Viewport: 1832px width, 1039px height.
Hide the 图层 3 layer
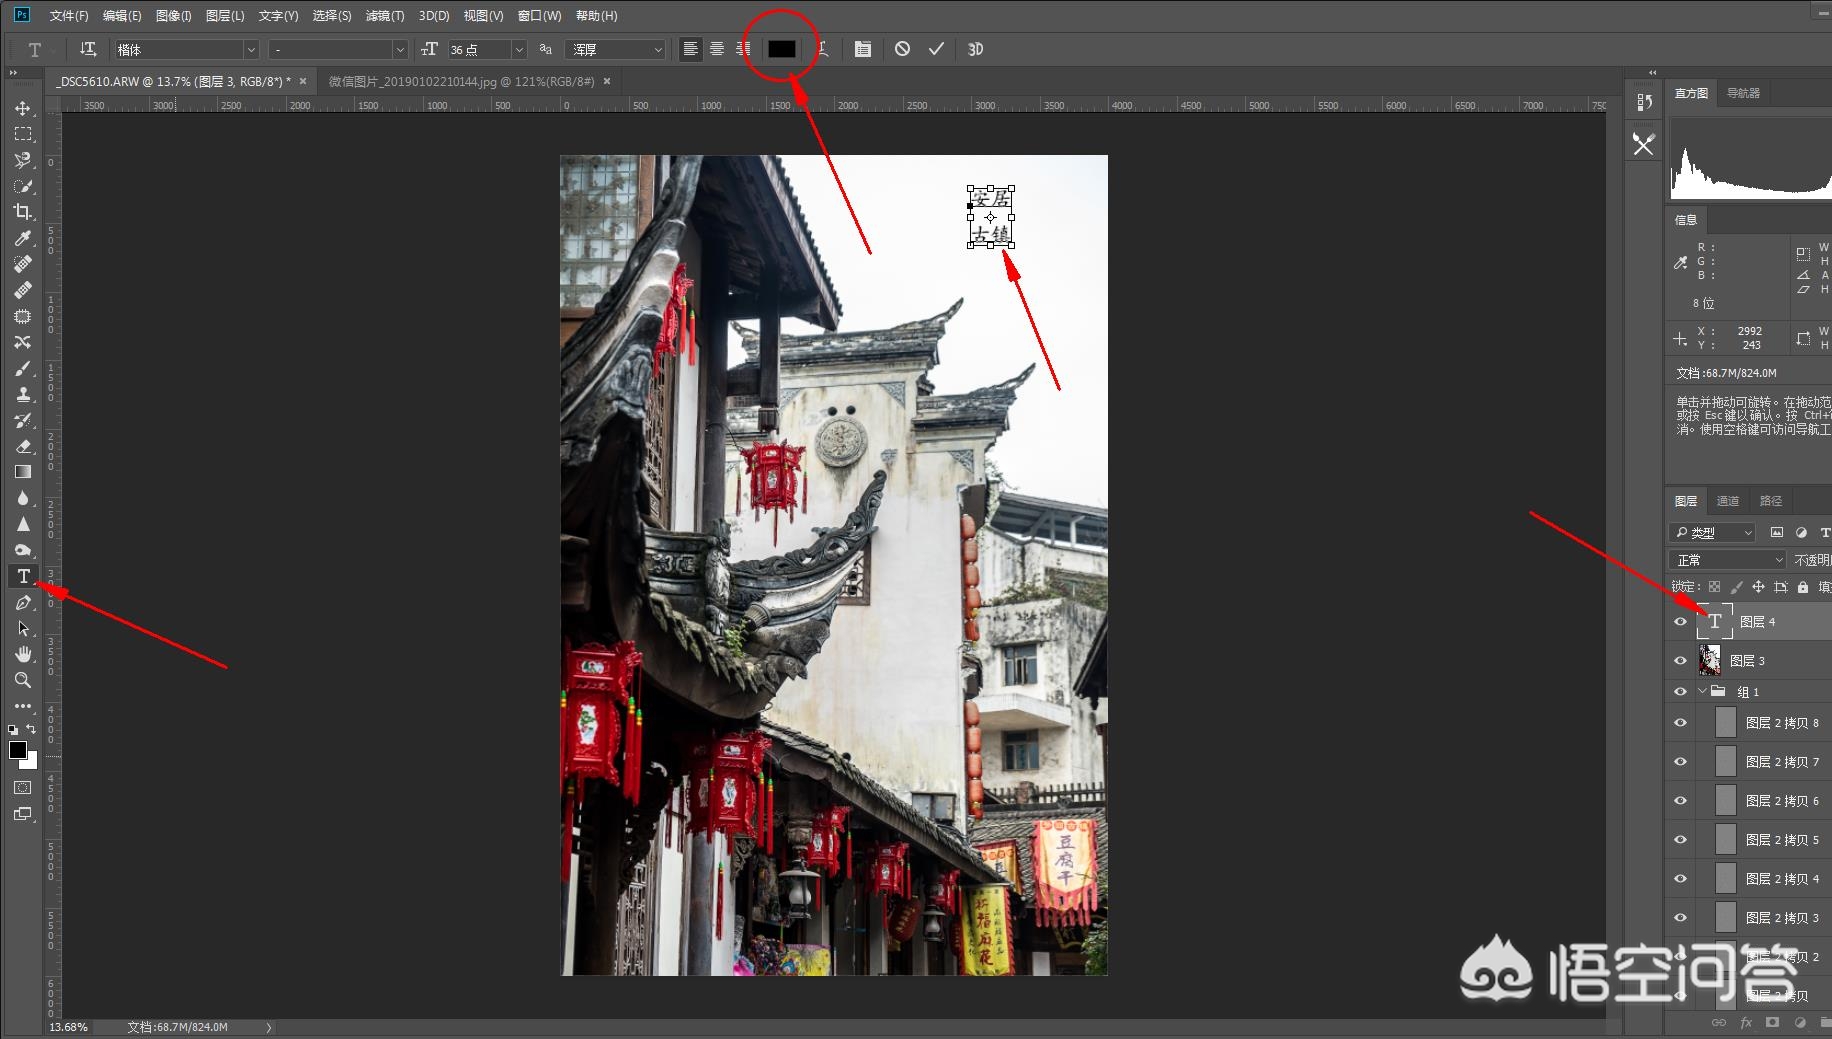tap(1680, 661)
